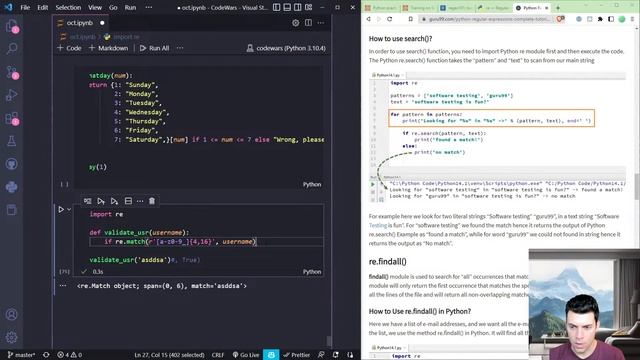
Task: Click Ln 27, Col 15 cursor position
Action: (x=169, y=355)
